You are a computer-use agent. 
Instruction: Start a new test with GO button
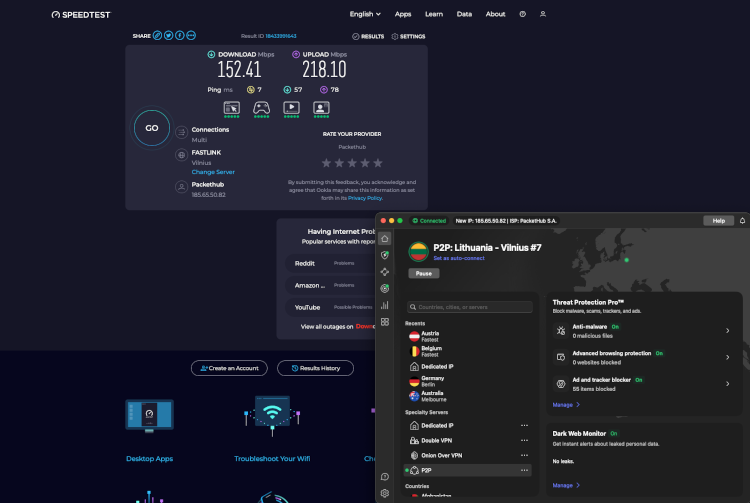tap(152, 128)
